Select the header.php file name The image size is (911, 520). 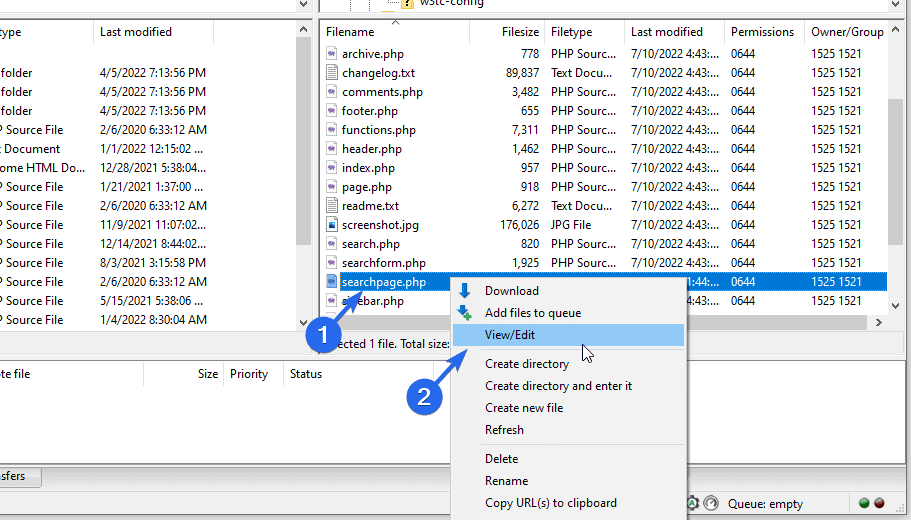pos(372,149)
